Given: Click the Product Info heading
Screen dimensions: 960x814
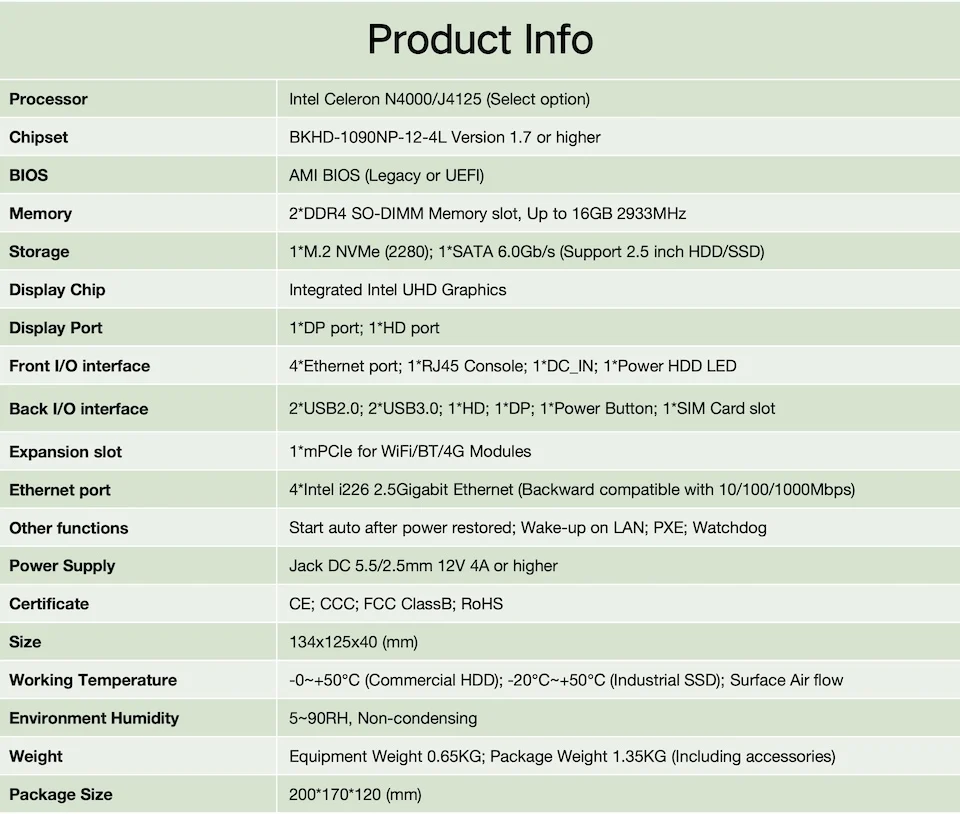Looking at the screenshot, I should click(x=480, y=40).
